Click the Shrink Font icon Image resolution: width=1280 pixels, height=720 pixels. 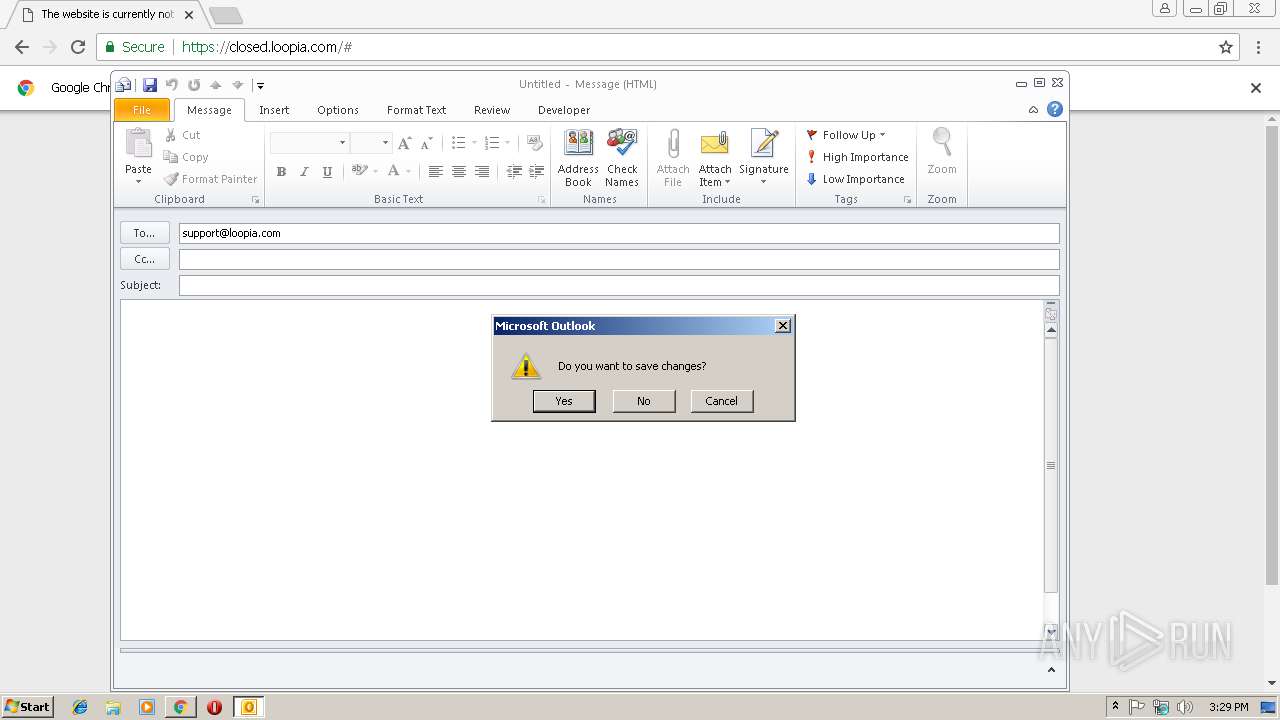point(426,143)
